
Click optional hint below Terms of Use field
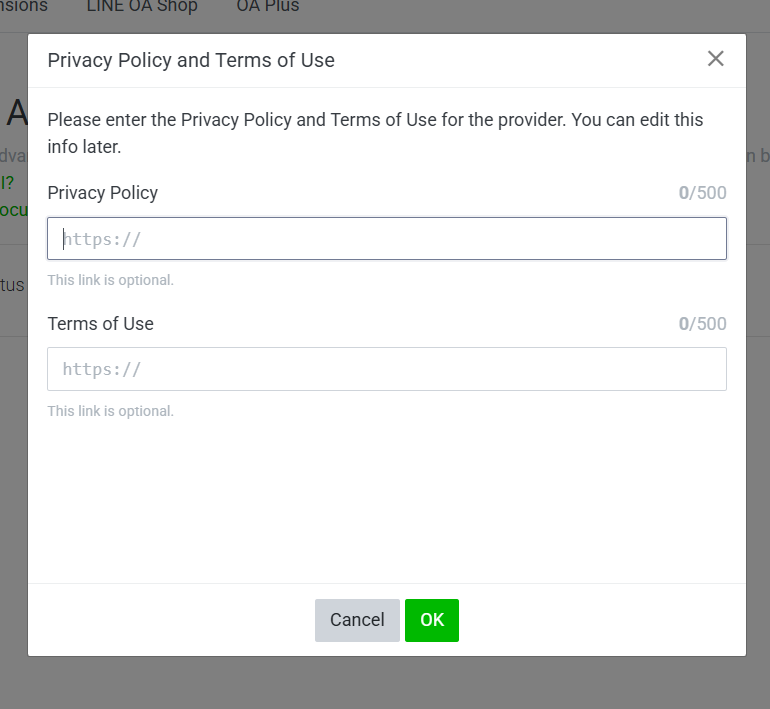click(x=110, y=411)
